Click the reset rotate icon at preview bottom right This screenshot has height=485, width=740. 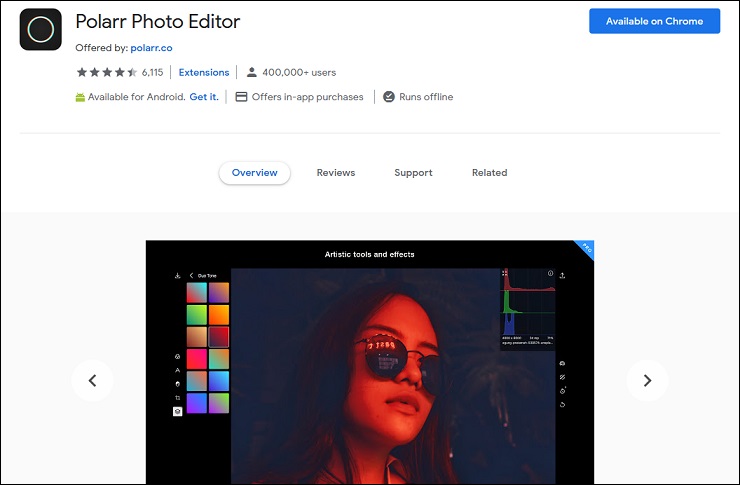point(562,404)
